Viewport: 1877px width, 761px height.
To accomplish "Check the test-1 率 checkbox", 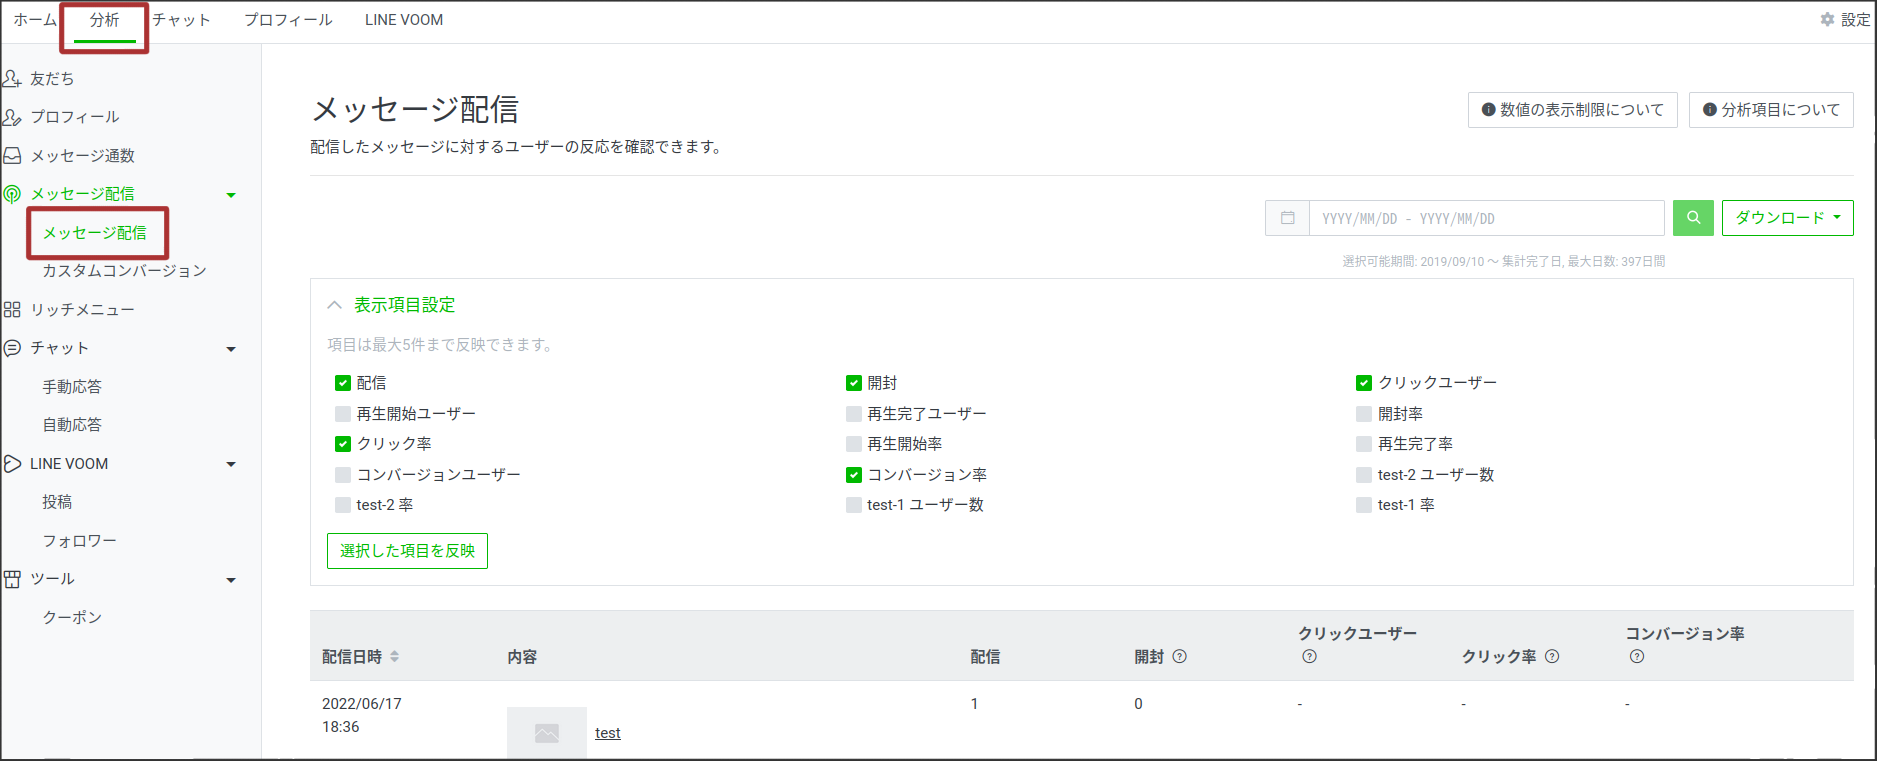I will [1364, 505].
